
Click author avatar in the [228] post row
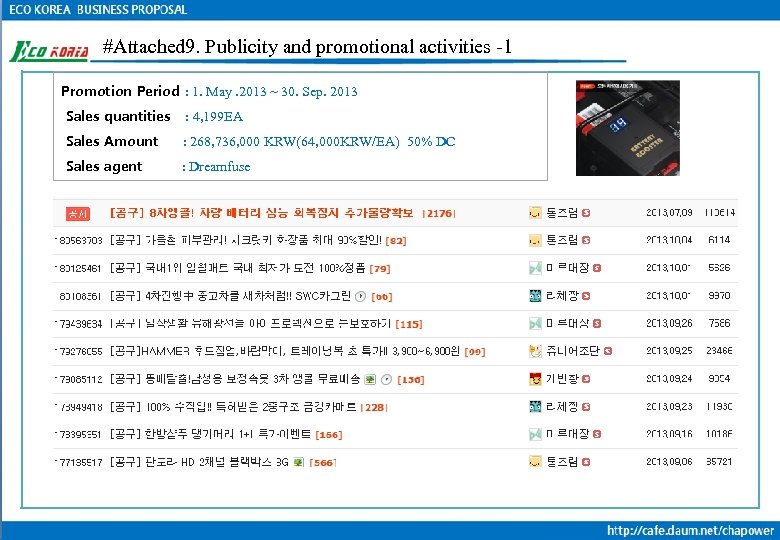pyautogui.click(x=535, y=407)
